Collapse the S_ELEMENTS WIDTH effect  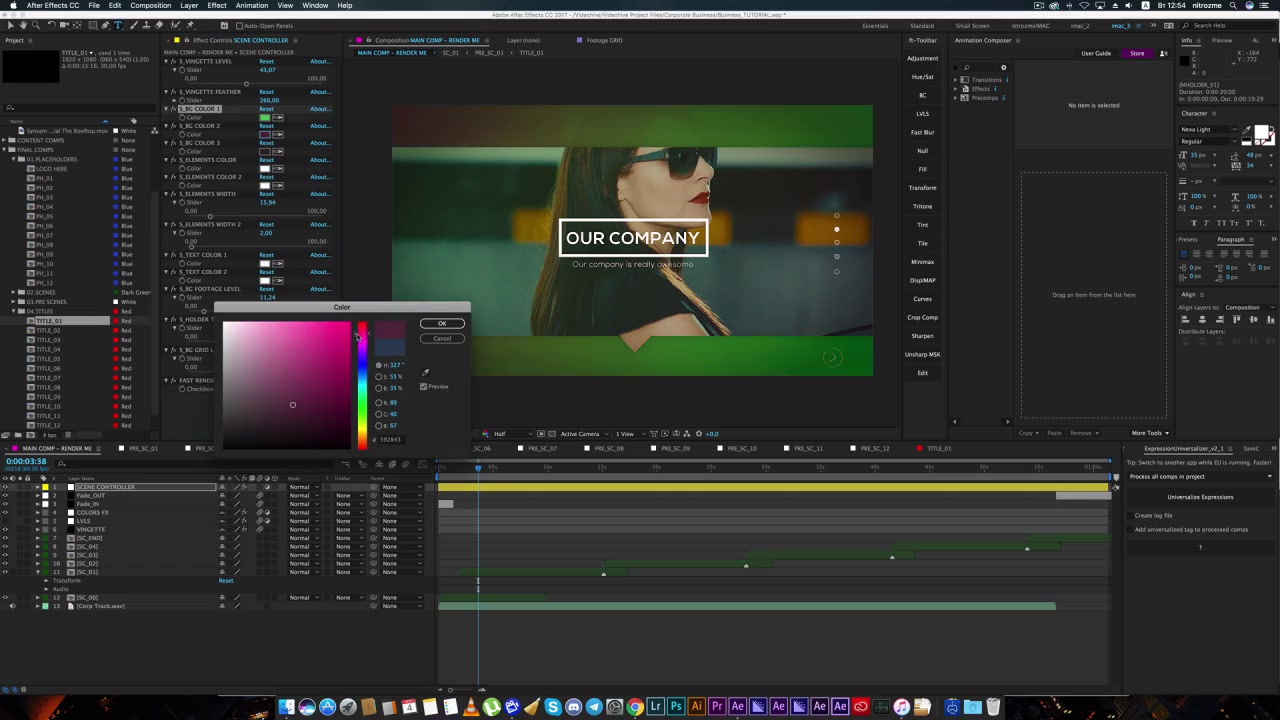click(x=166, y=194)
